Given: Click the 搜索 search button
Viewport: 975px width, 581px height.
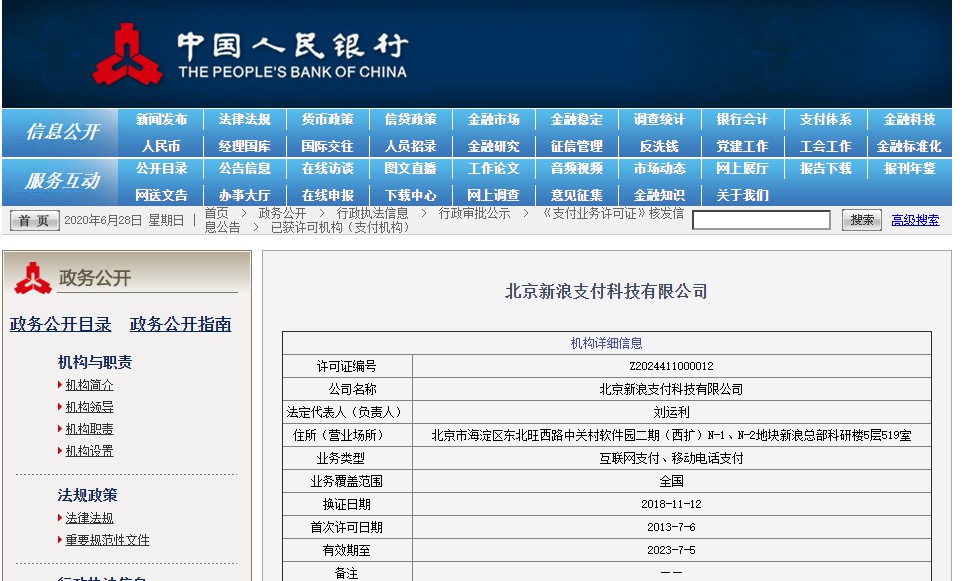Looking at the screenshot, I should pos(861,220).
